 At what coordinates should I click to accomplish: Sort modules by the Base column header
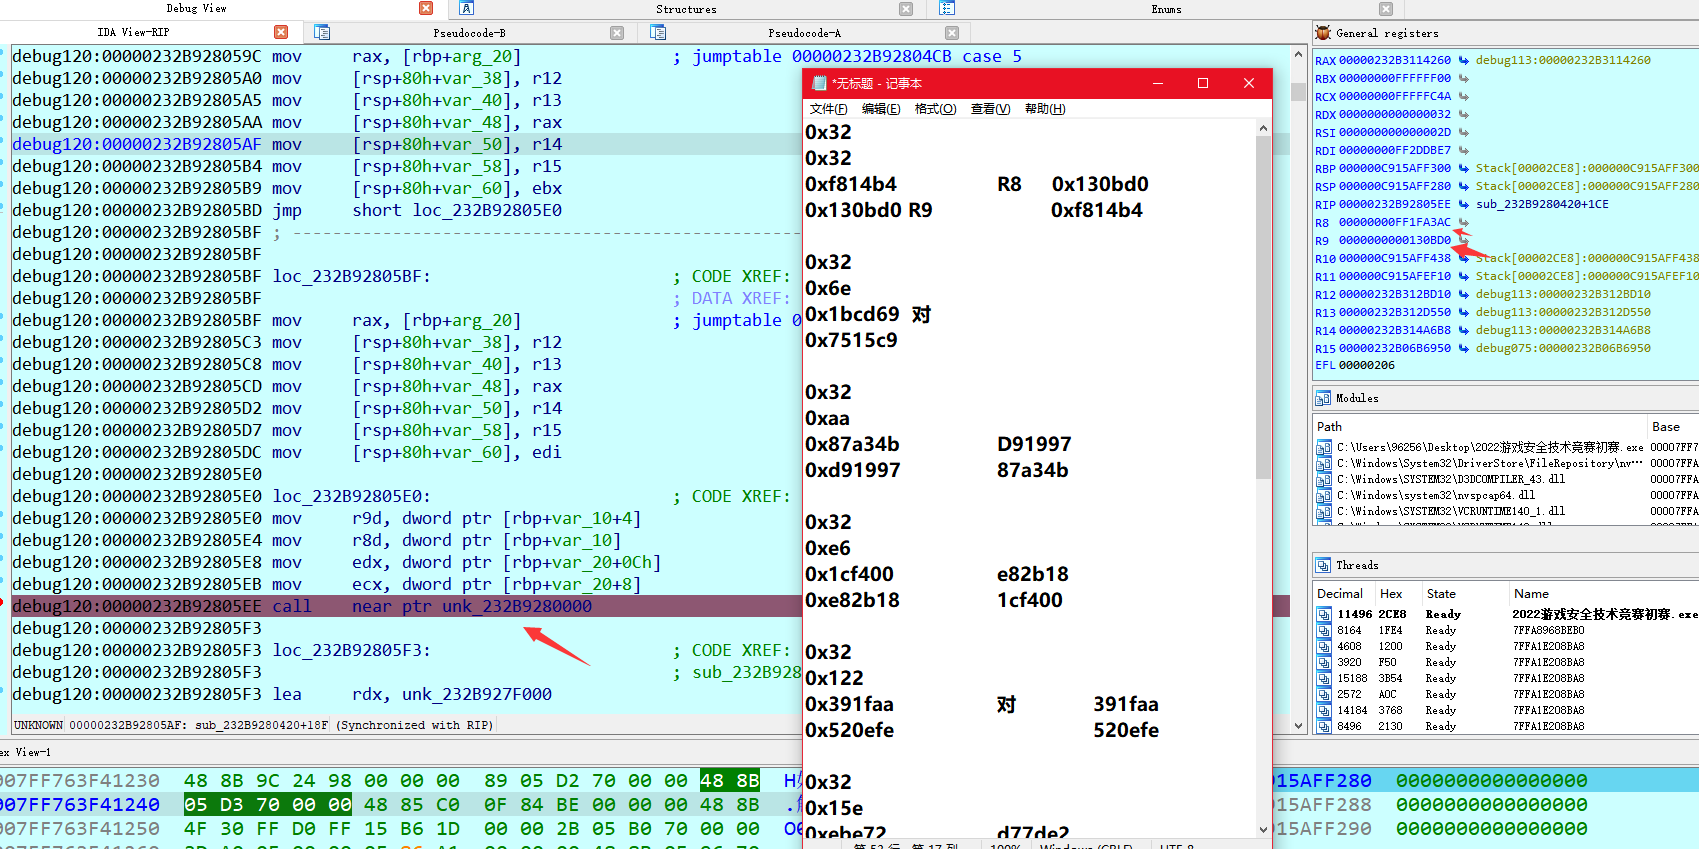point(1673,426)
